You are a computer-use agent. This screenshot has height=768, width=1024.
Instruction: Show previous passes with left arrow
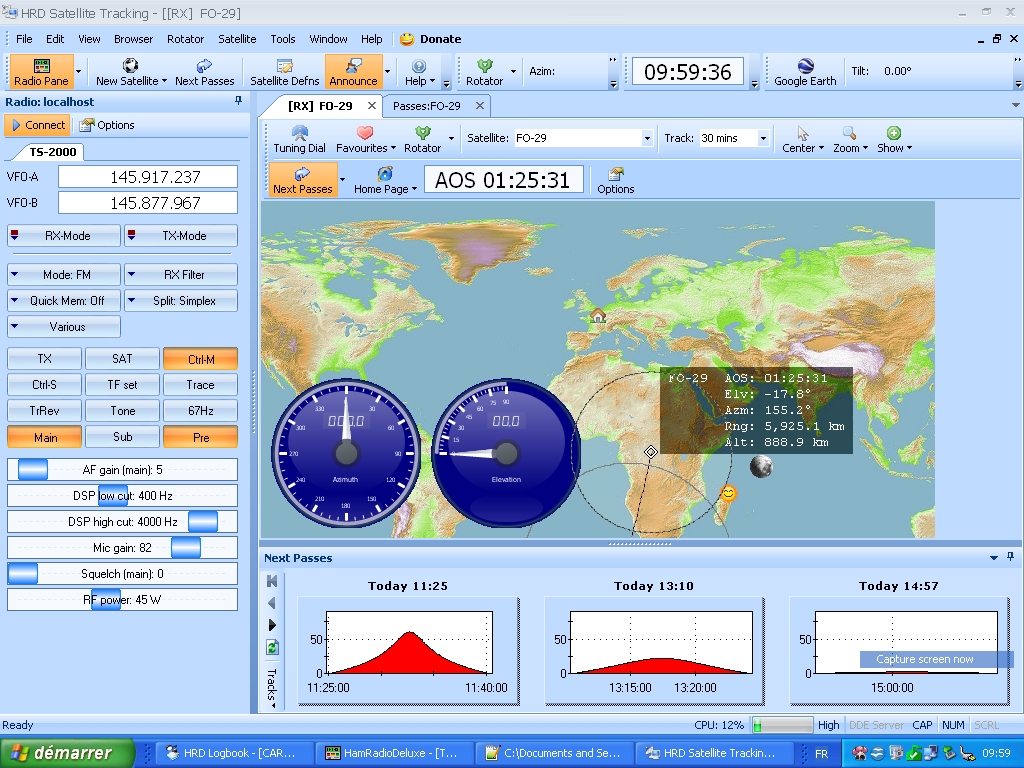point(272,603)
